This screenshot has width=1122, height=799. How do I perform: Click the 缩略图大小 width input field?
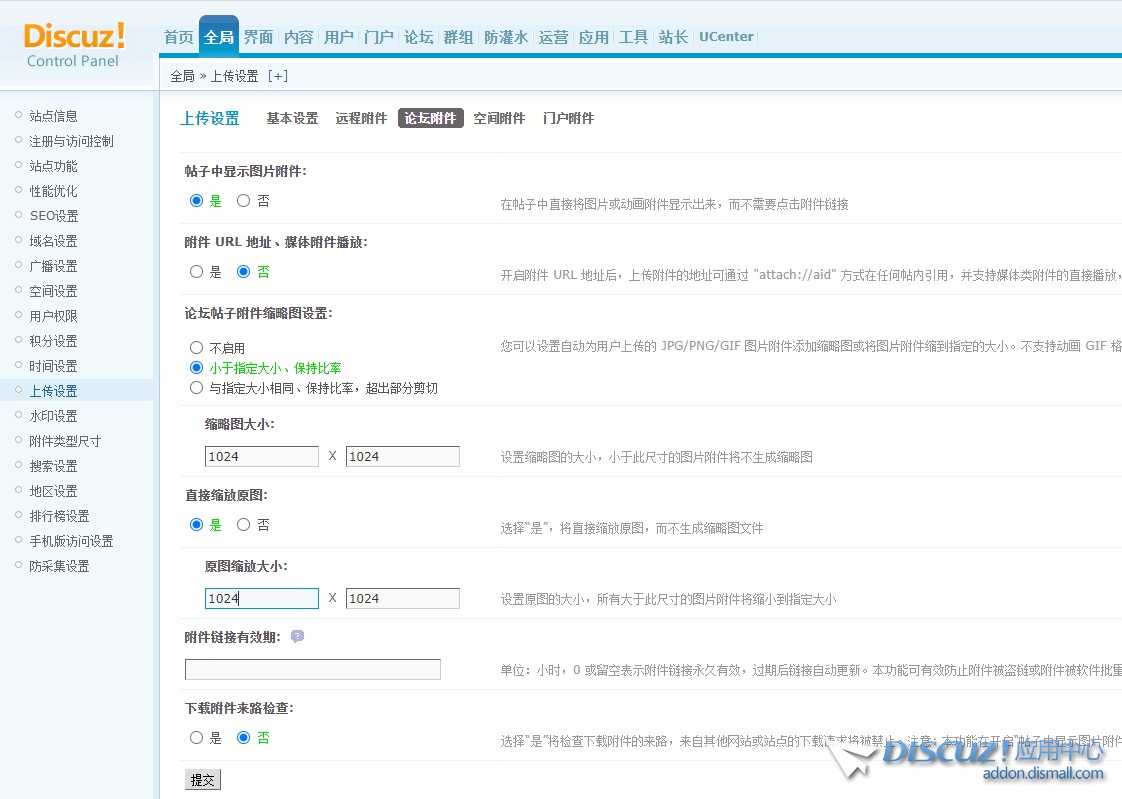(x=261, y=457)
